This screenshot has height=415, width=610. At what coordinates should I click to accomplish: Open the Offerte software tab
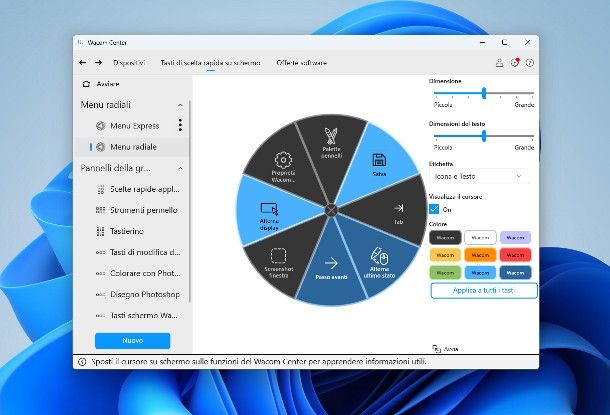pyautogui.click(x=301, y=63)
